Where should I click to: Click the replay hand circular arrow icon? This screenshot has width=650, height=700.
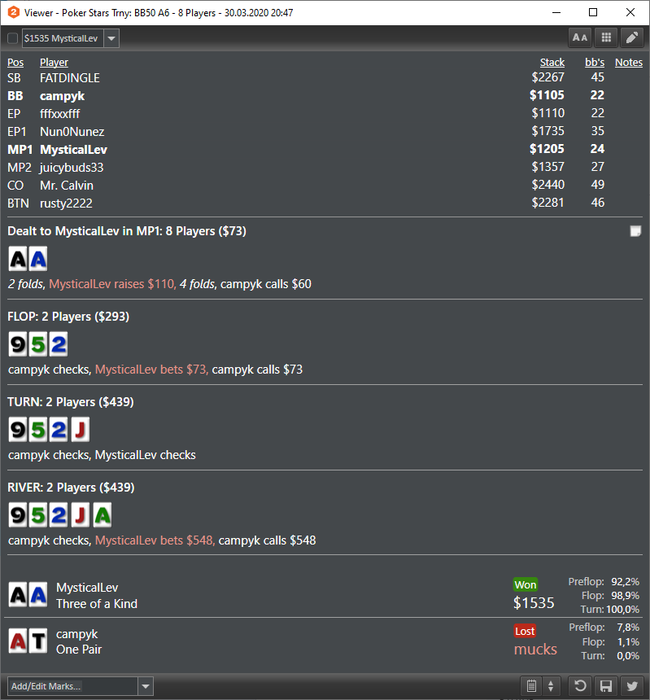pos(580,686)
